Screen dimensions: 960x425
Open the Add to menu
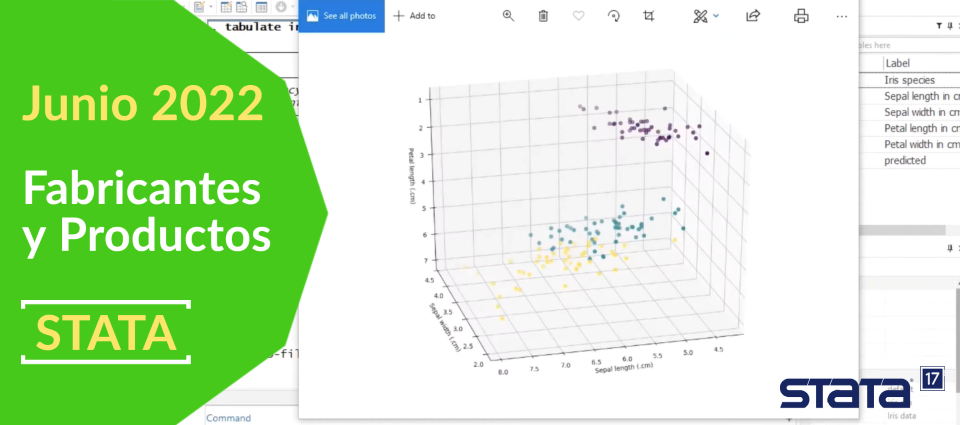(414, 16)
